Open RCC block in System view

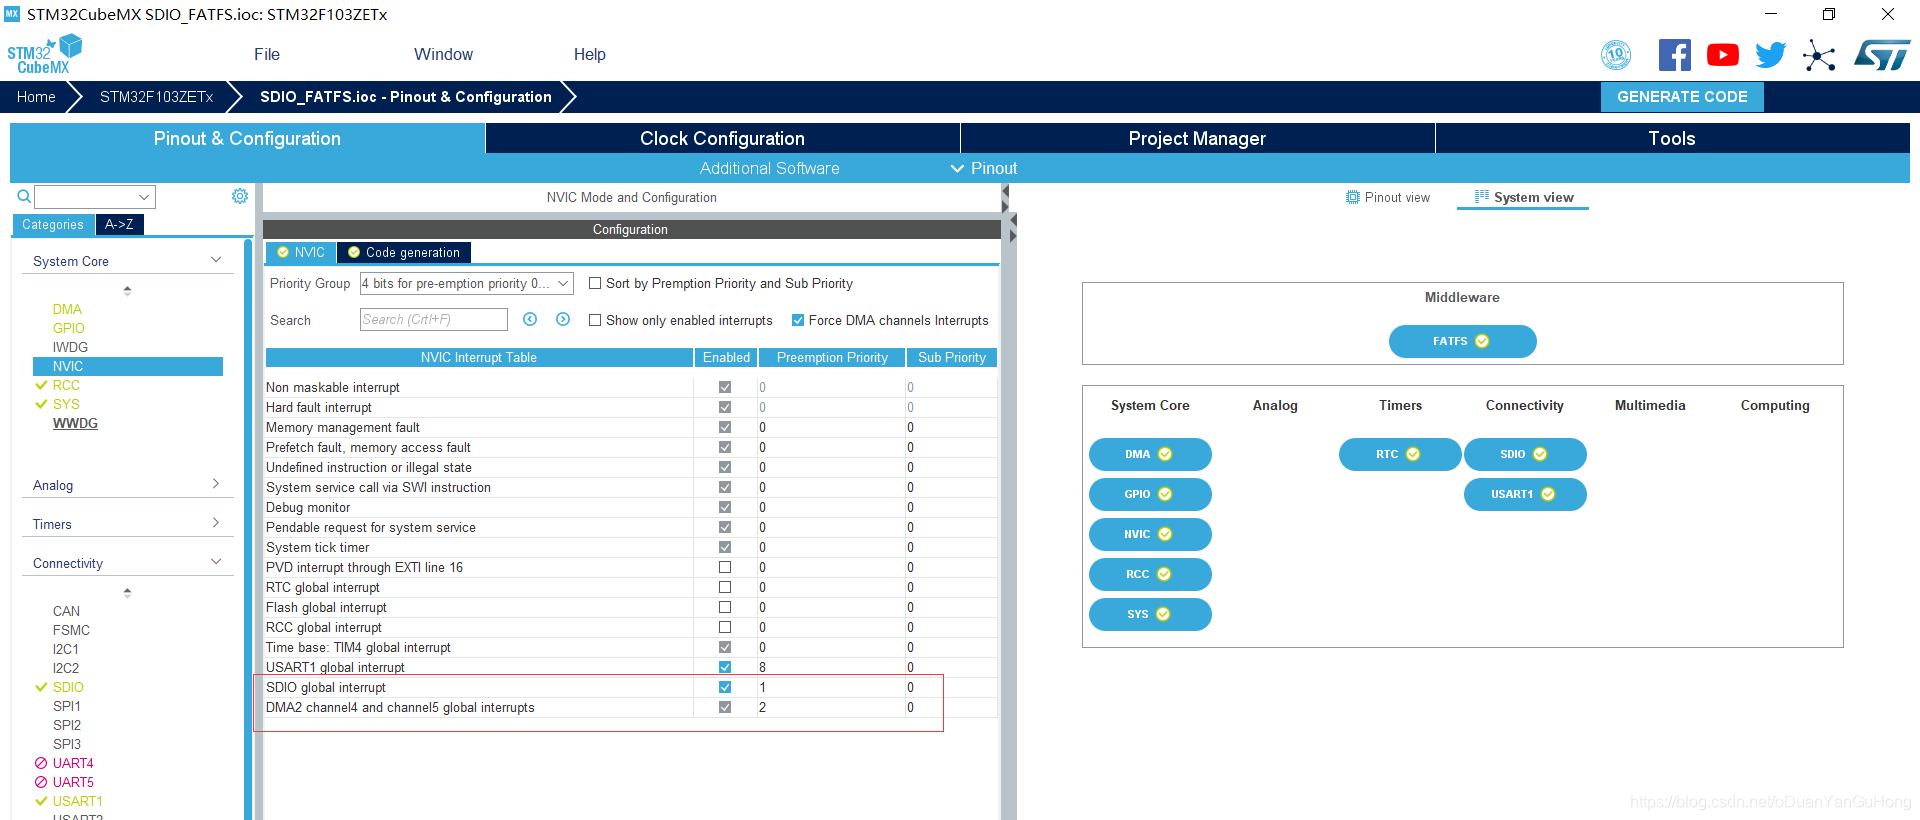coord(1150,574)
